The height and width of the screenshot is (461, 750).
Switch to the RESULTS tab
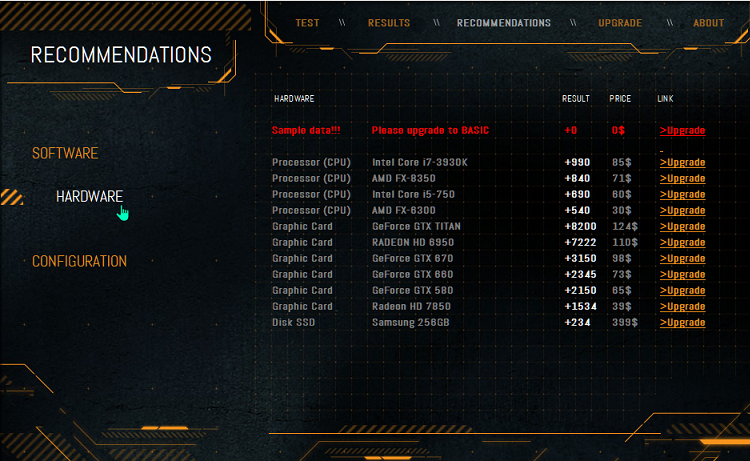[x=389, y=23]
